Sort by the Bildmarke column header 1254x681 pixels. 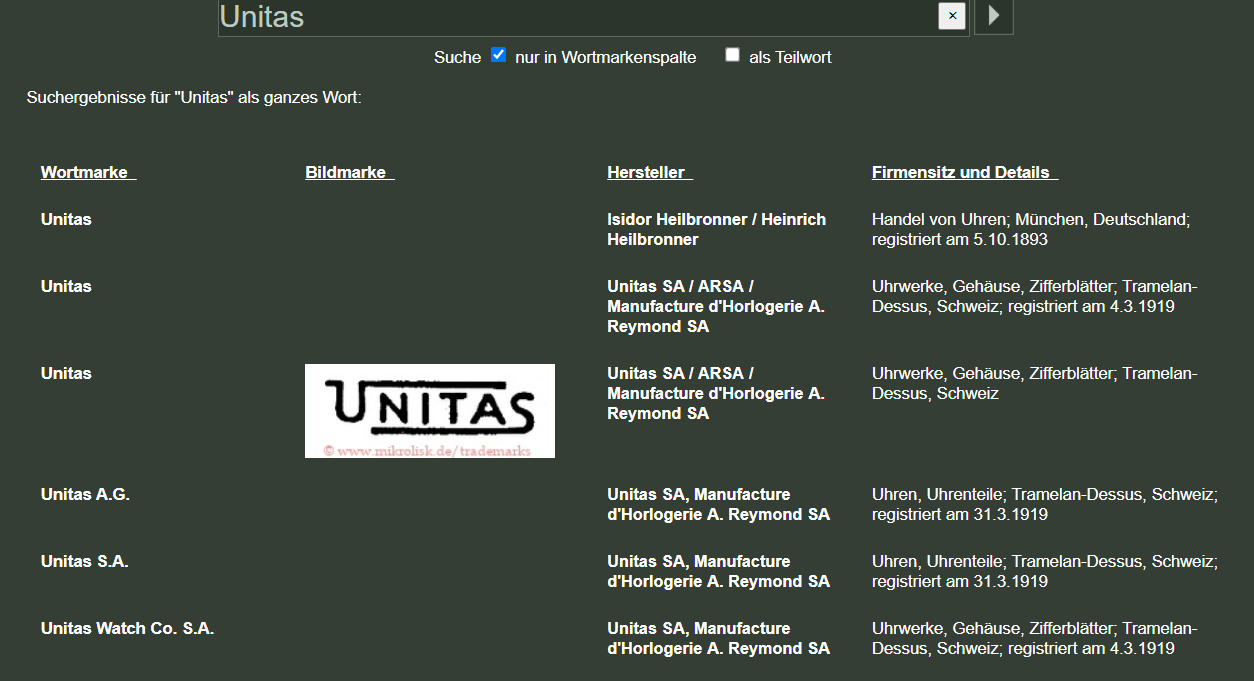(x=349, y=172)
